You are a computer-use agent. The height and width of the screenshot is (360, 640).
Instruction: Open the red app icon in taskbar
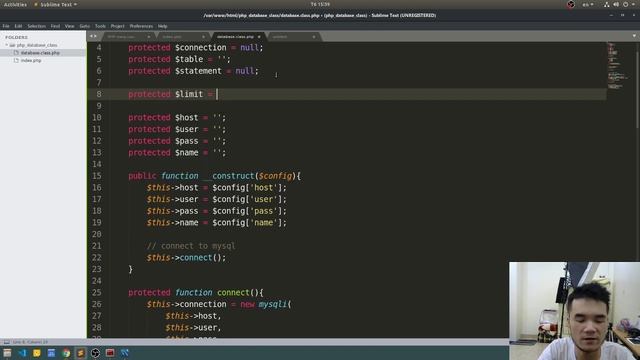click(x=110, y=353)
